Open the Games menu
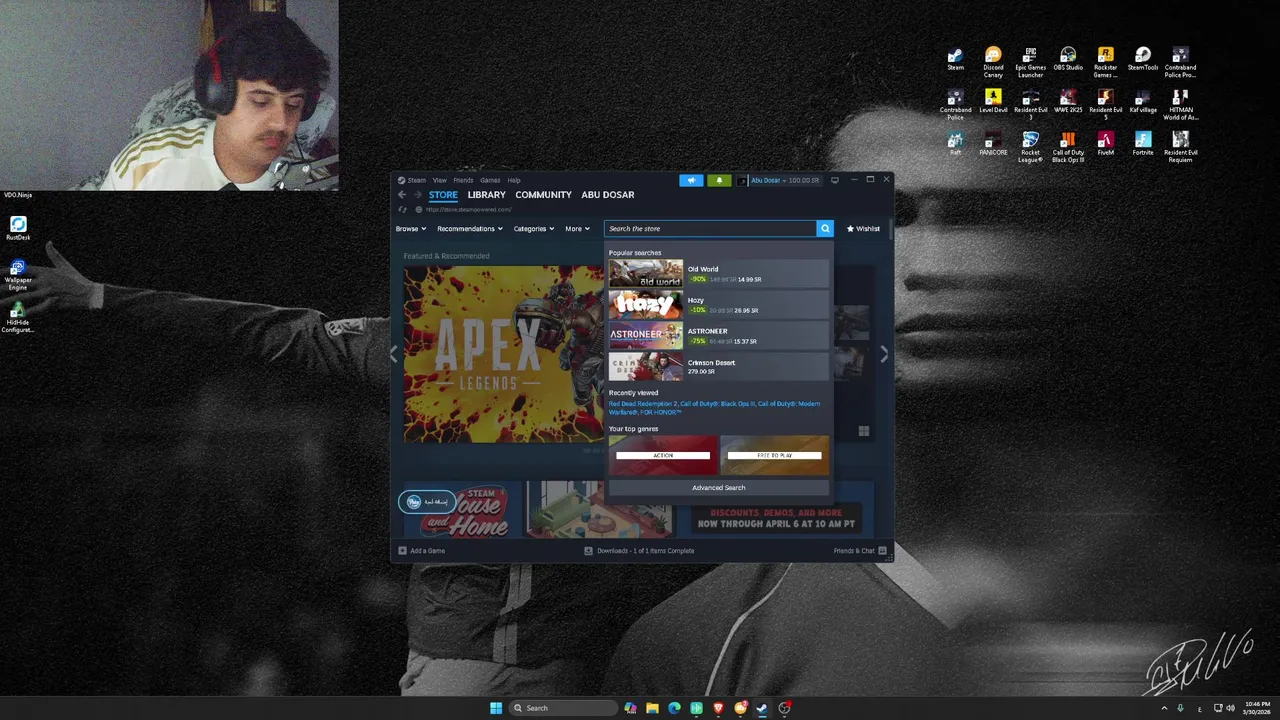 click(490, 180)
